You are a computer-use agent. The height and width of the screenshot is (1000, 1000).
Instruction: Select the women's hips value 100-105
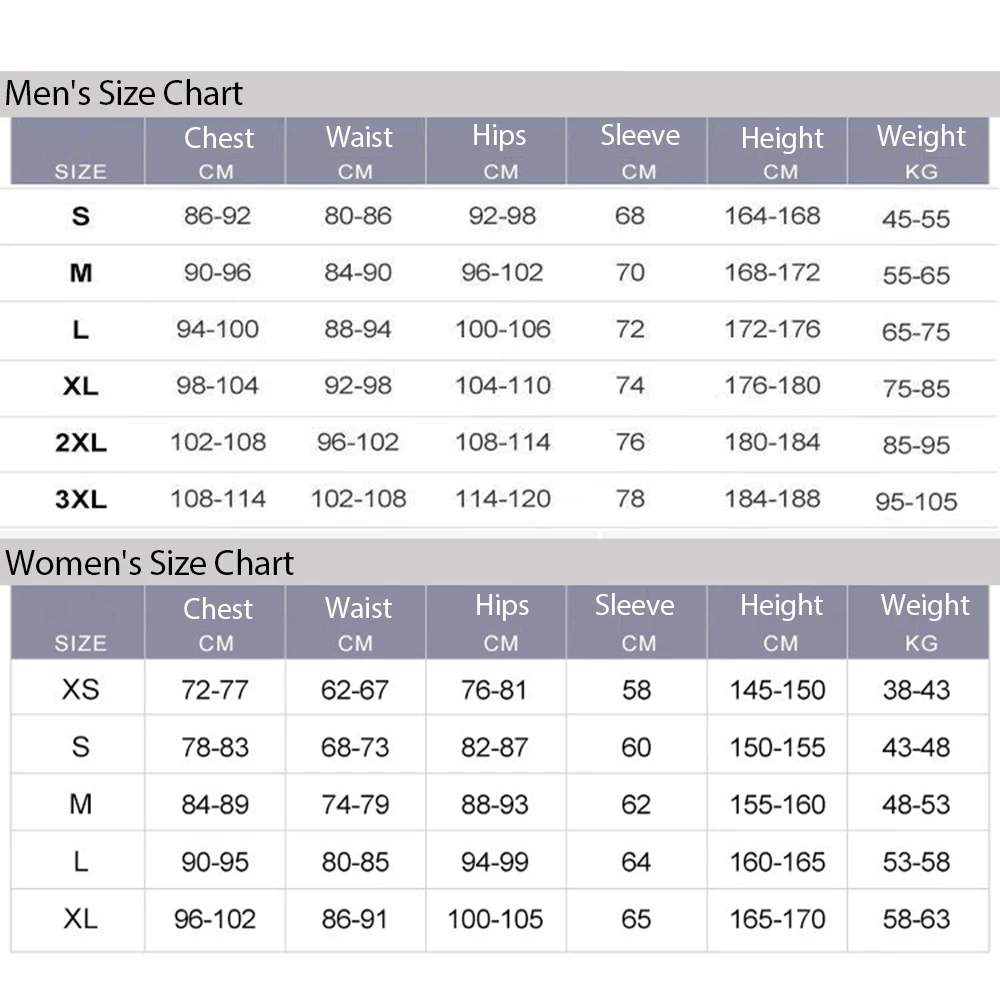495,919
